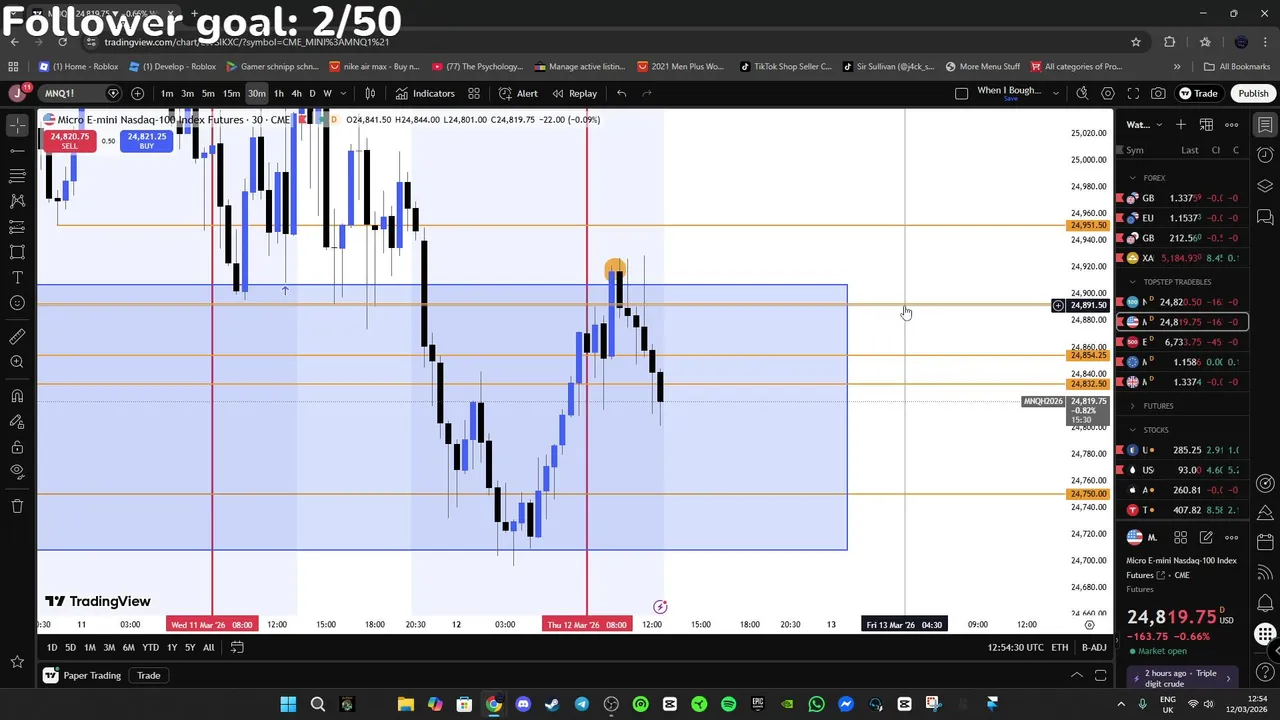Open the Alerts panel clock icon
Viewport: 1280px width, 720px height.
(1265, 155)
